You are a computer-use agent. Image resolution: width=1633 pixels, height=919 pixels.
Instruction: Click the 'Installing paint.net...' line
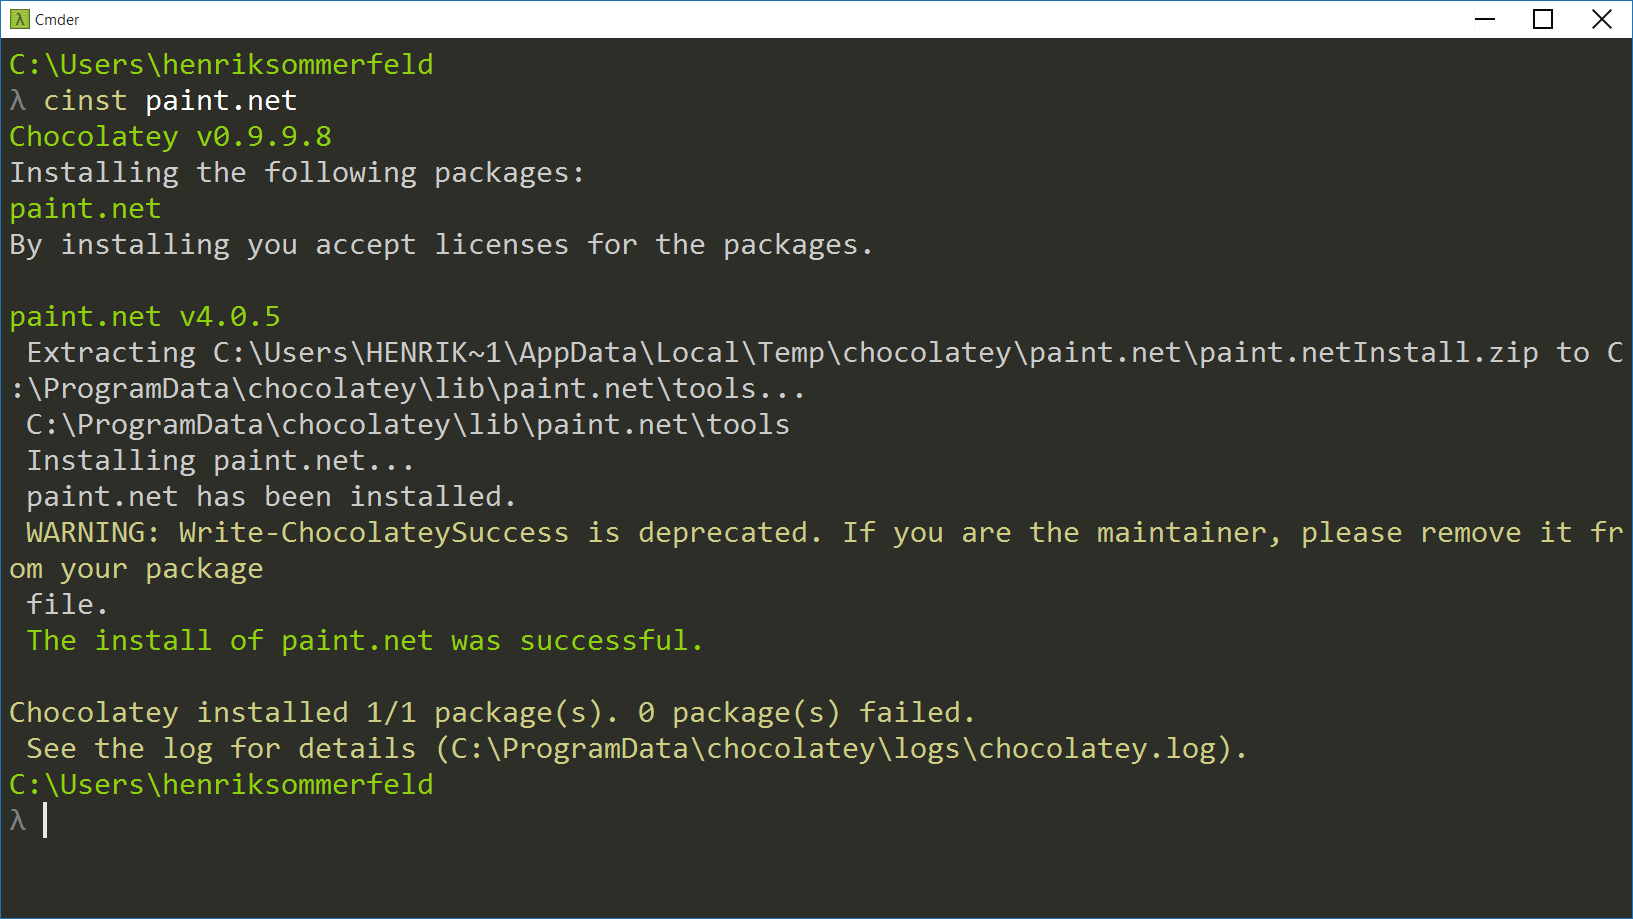click(x=220, y=461)
